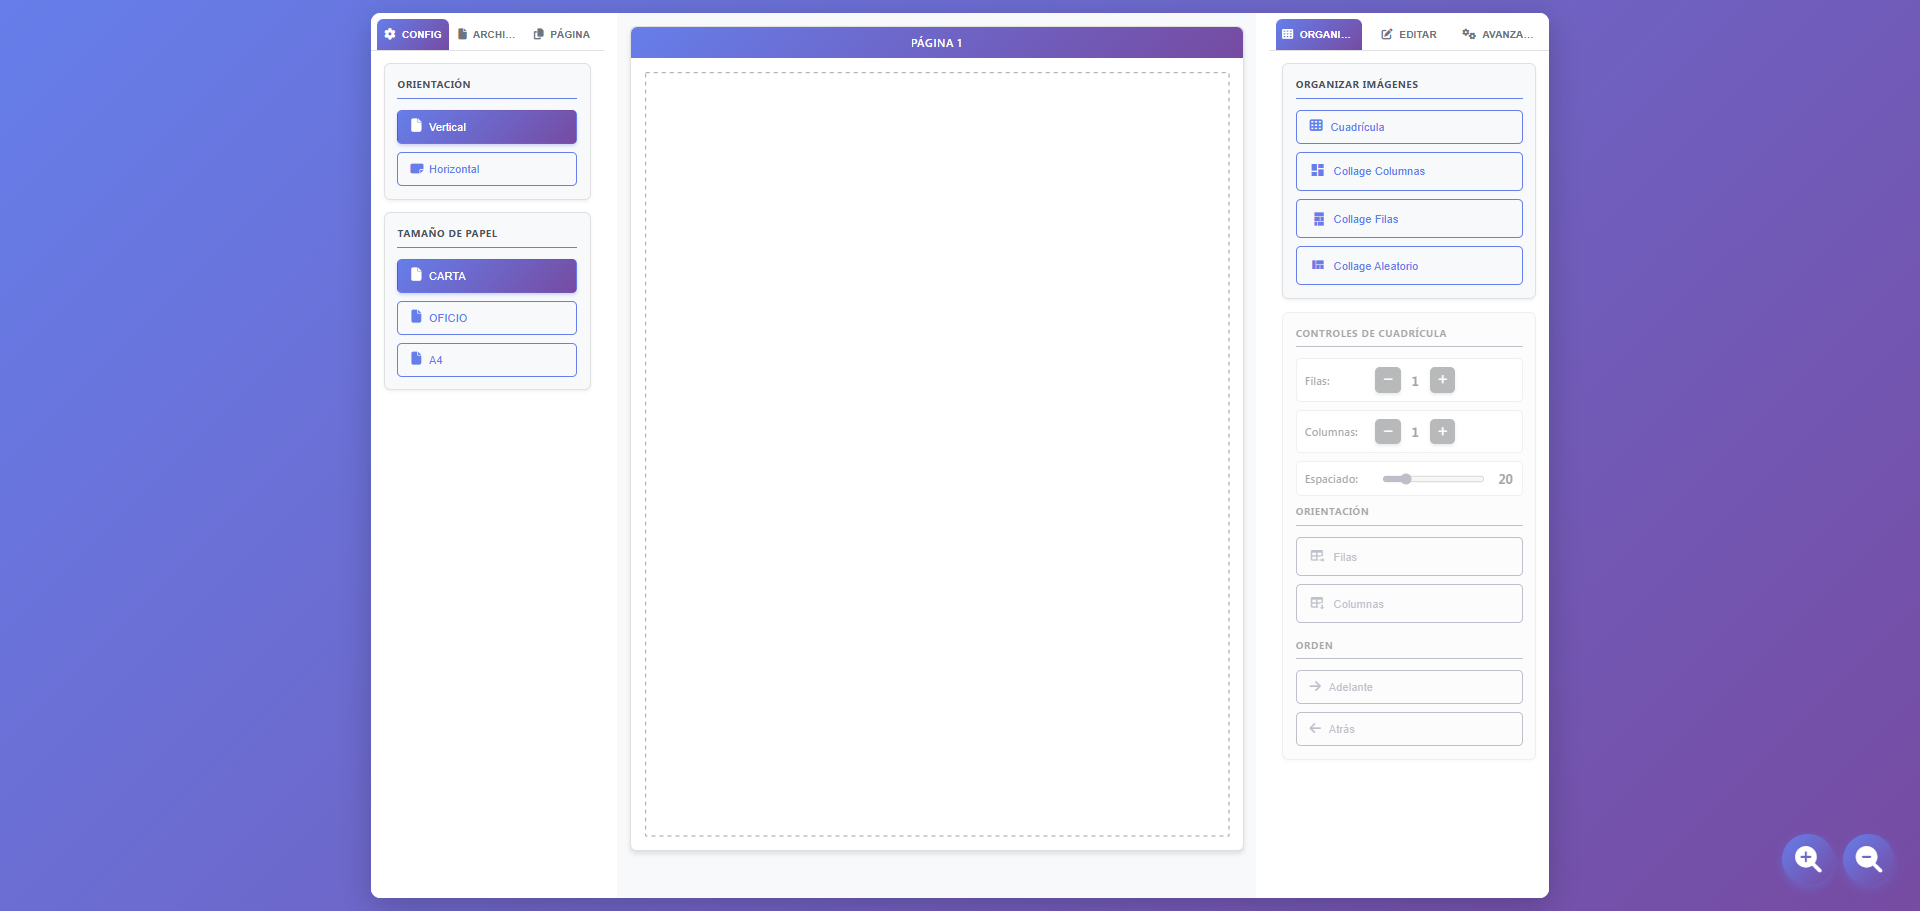Choose OFICIO paper size
Image resolution: width=1920 pixels, height=911 pixels.
(486, 318)
